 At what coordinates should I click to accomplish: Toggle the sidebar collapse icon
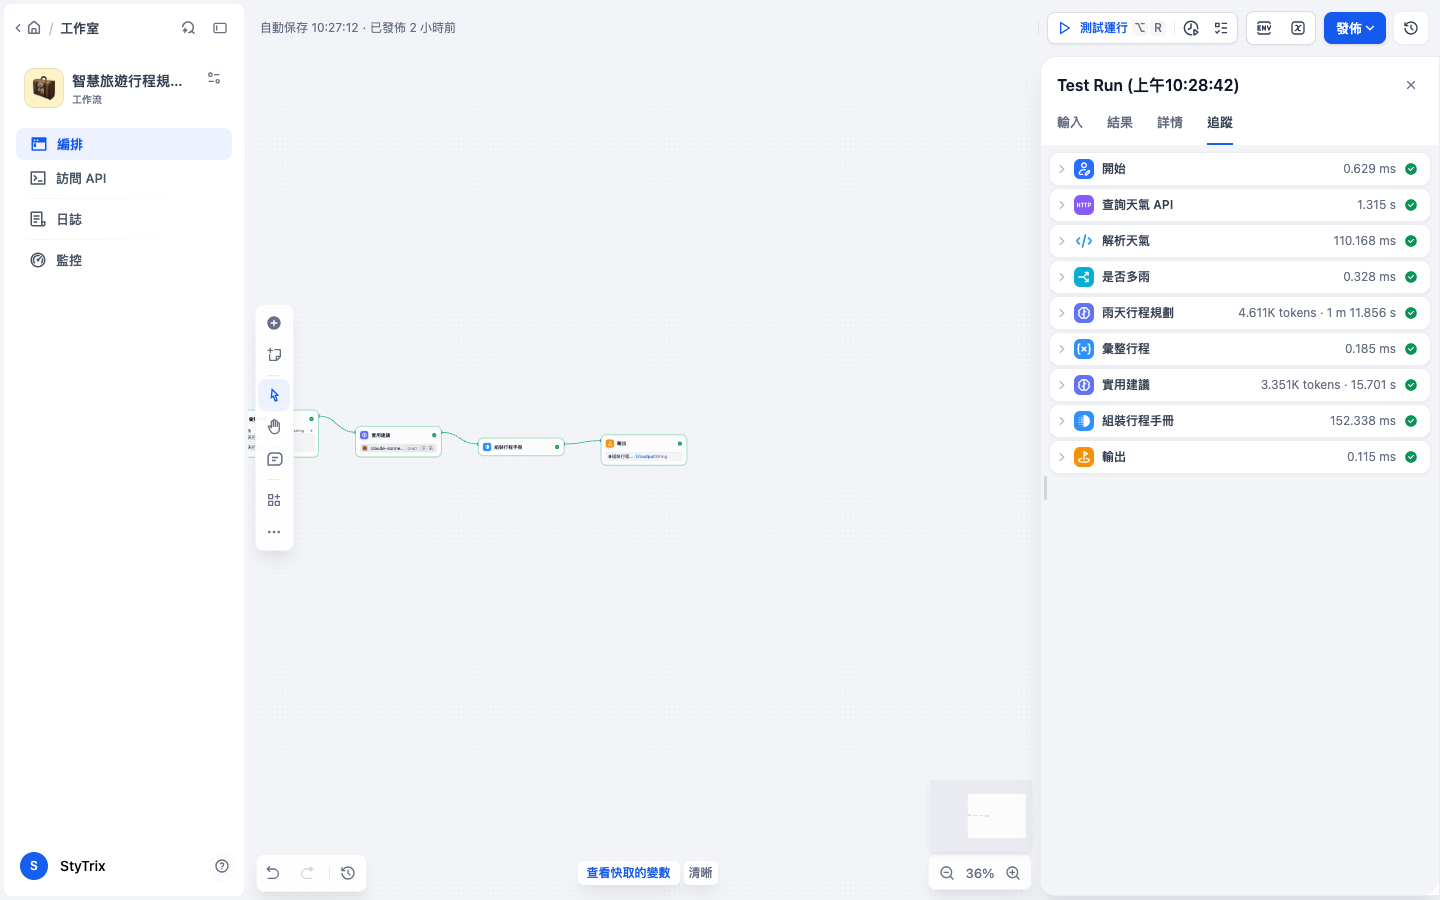point(220,28)
